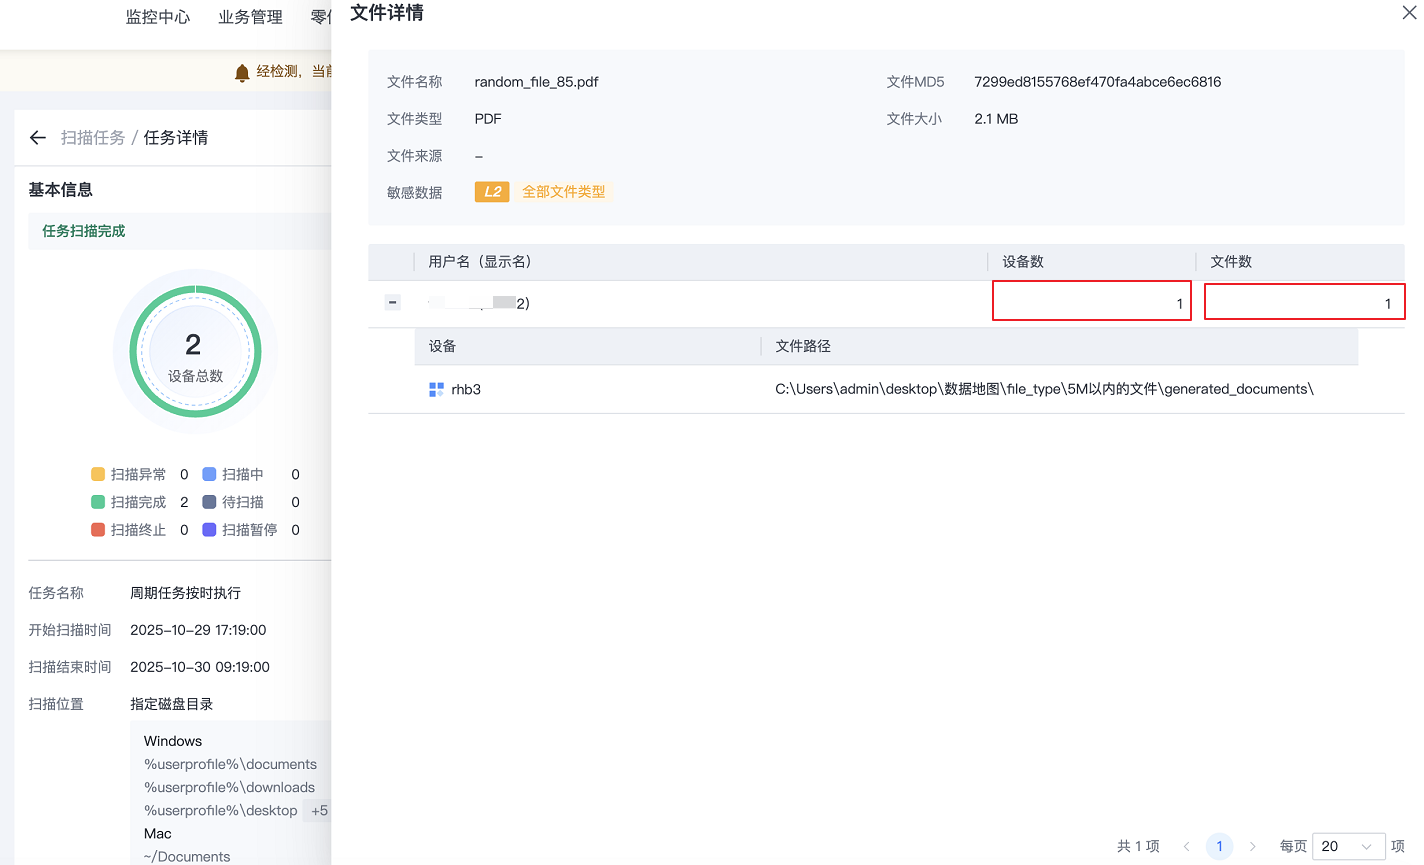Viewport: 1424px width, 865px height.
Task: Click the Windows device icon beside rhb3
Action: click(x=436, y=390)
